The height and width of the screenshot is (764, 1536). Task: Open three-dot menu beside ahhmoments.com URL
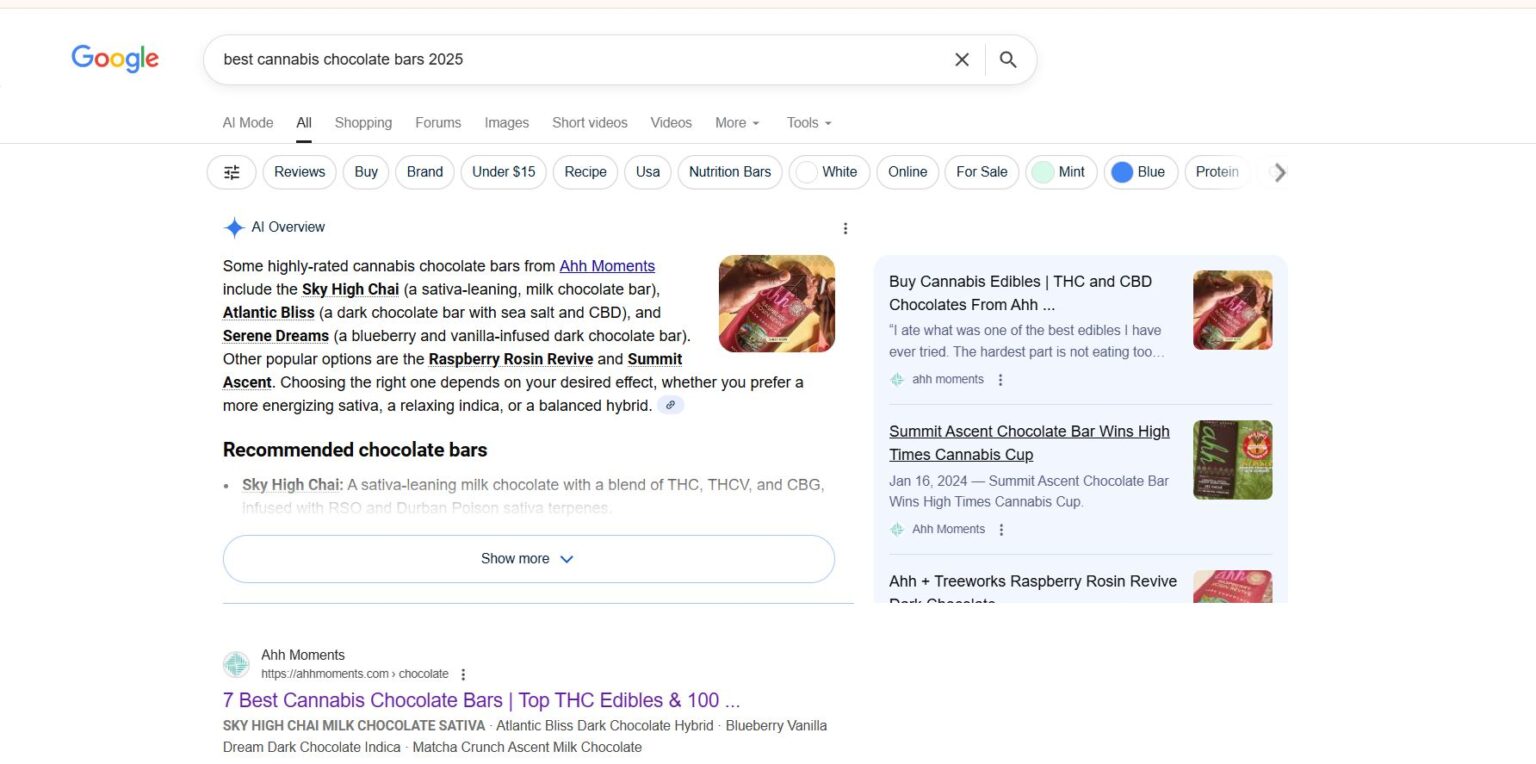click(463, 674)
